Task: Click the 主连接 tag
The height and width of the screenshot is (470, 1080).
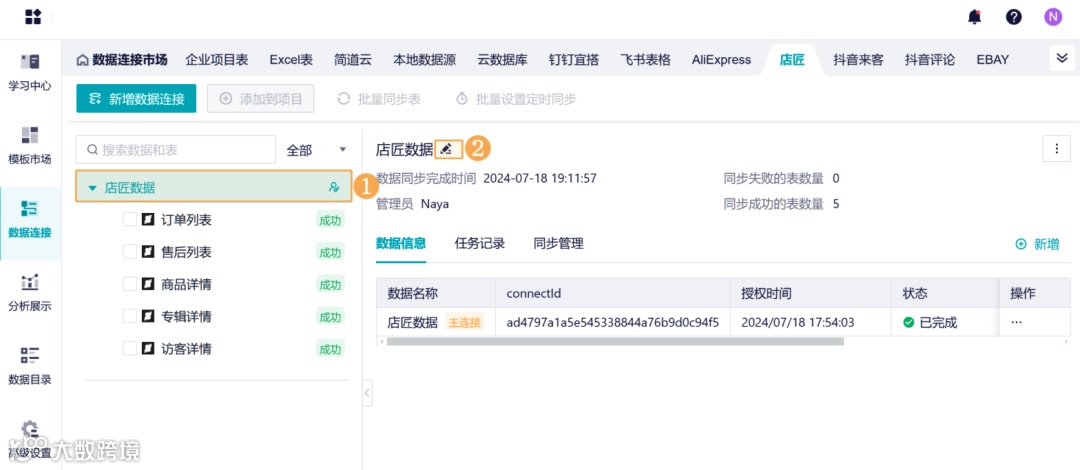Action: pos(464,322)
